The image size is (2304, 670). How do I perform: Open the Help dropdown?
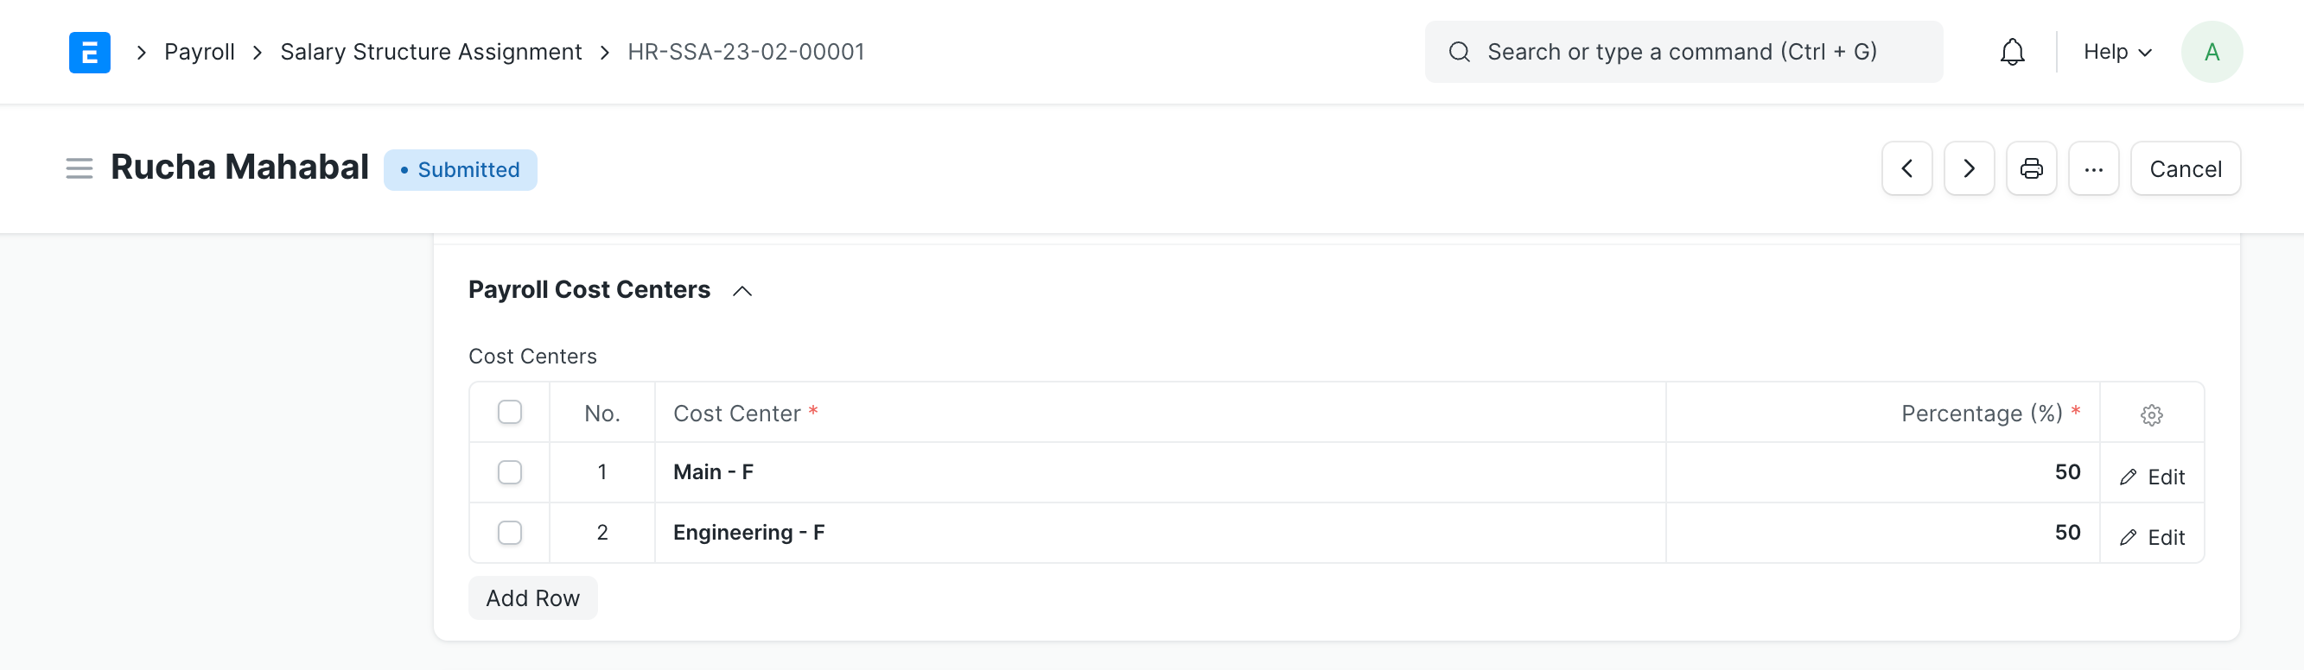2116,52
